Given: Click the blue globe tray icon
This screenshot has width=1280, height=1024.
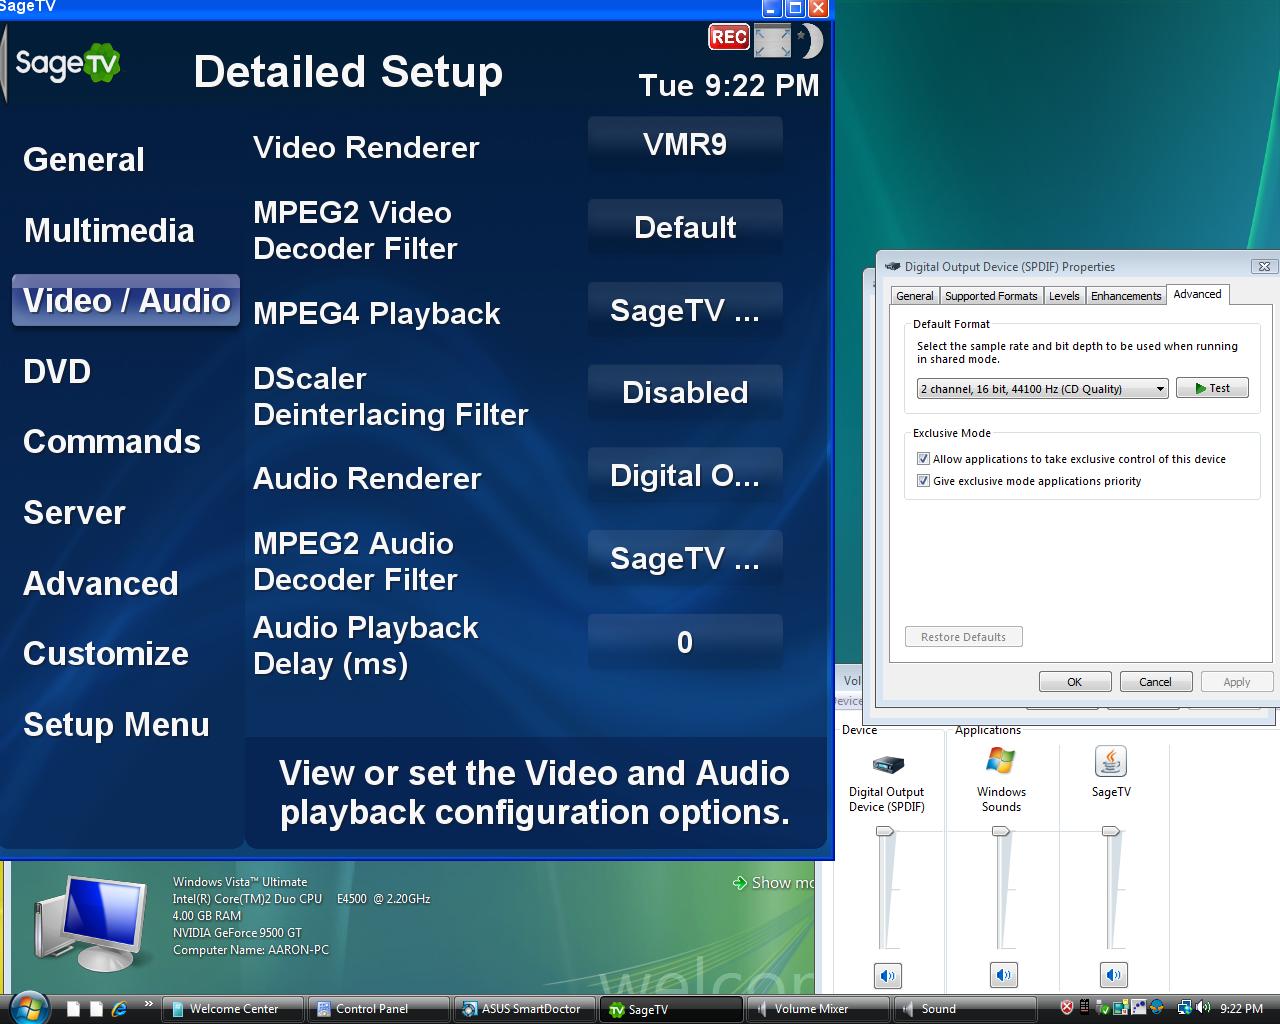Looking at the screenshot, I should (x=1157, y=1008).
